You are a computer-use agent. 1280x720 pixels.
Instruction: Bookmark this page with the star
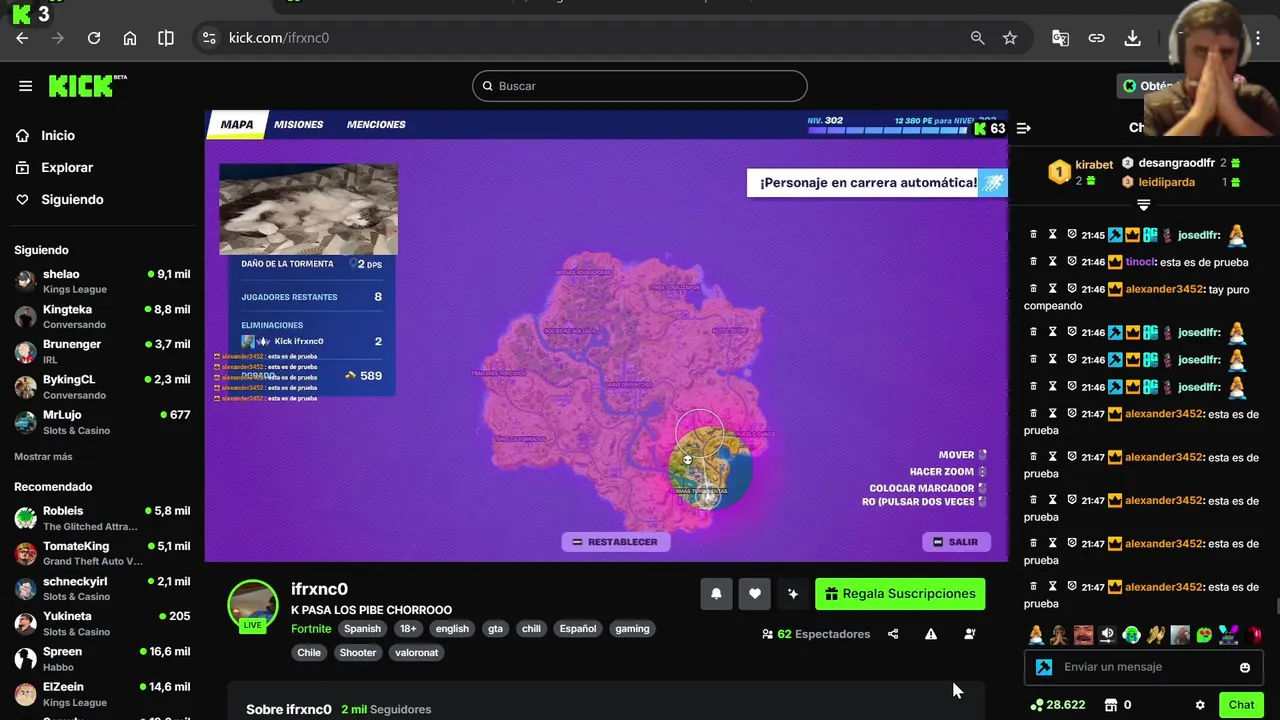pos(1010,38)
